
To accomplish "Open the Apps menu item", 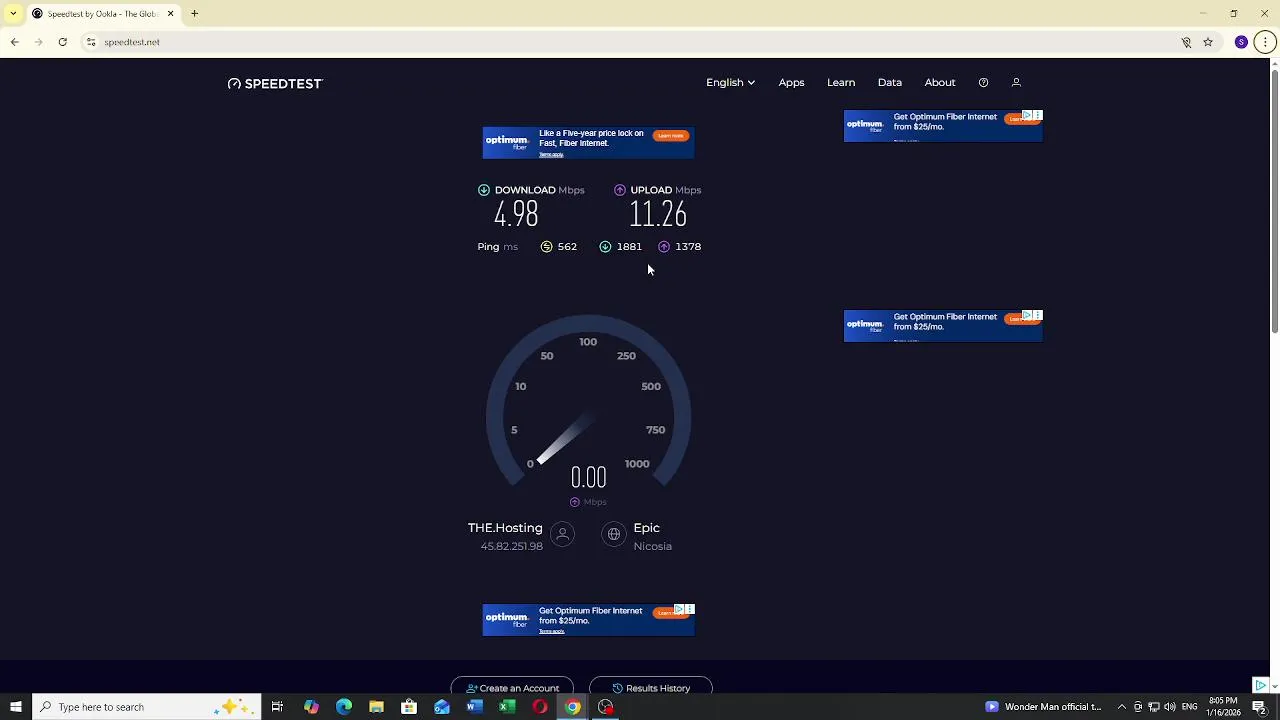I will coord(791,83).
